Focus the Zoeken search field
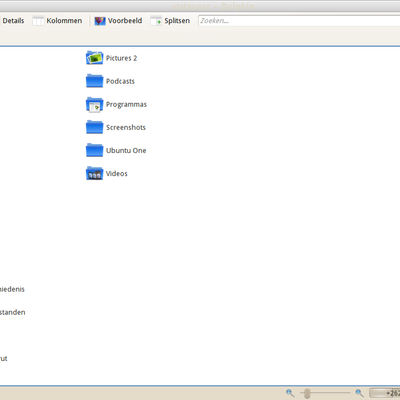Screen dimensions: 400x400 pyautogui.click(x=299, y=21)
